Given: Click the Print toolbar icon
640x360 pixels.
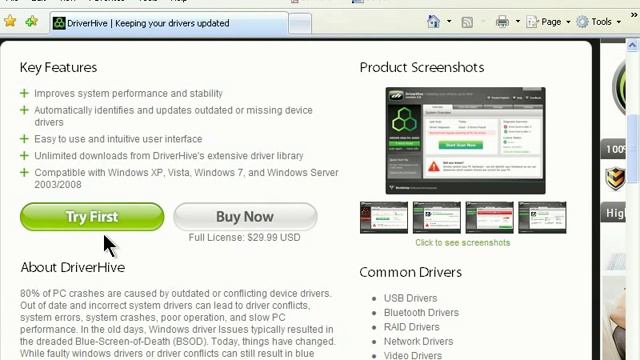Looking at the screenshot, I should (502, 21).
